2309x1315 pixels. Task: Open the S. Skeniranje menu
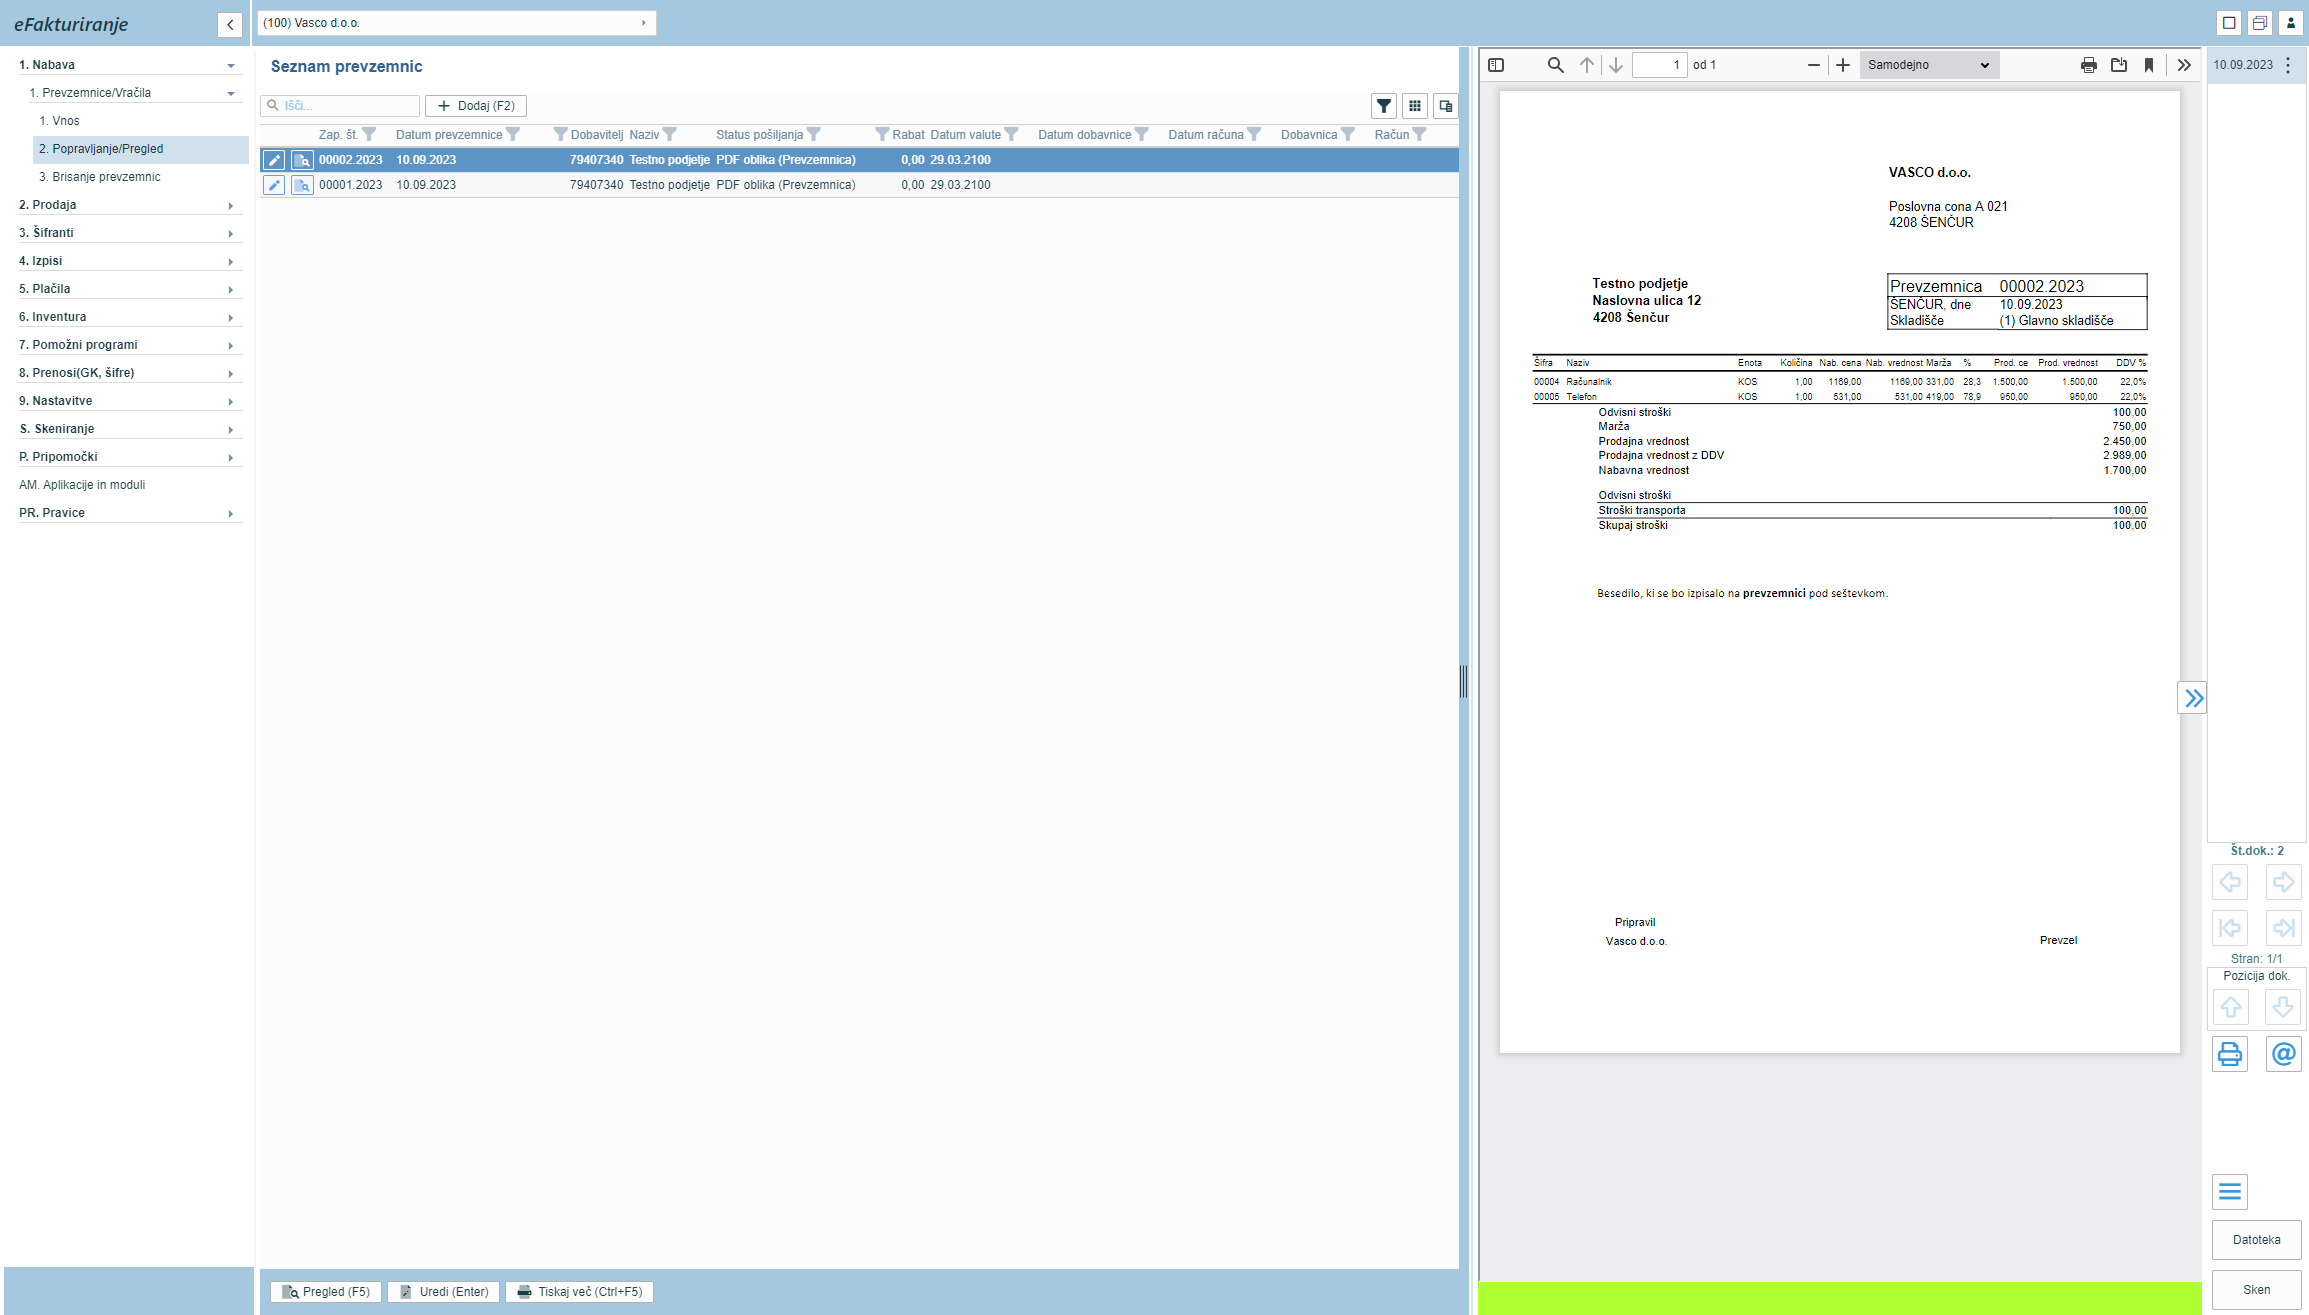[130, 429]
